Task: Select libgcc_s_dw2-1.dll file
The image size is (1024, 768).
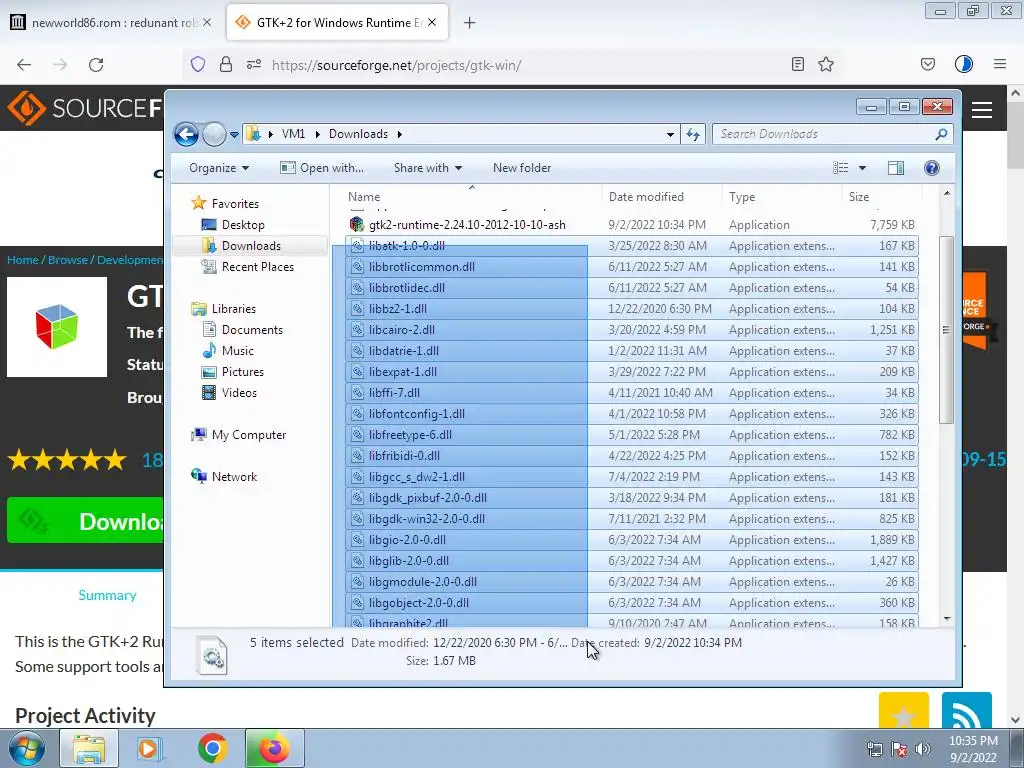Action: click(x=632, y=477)
